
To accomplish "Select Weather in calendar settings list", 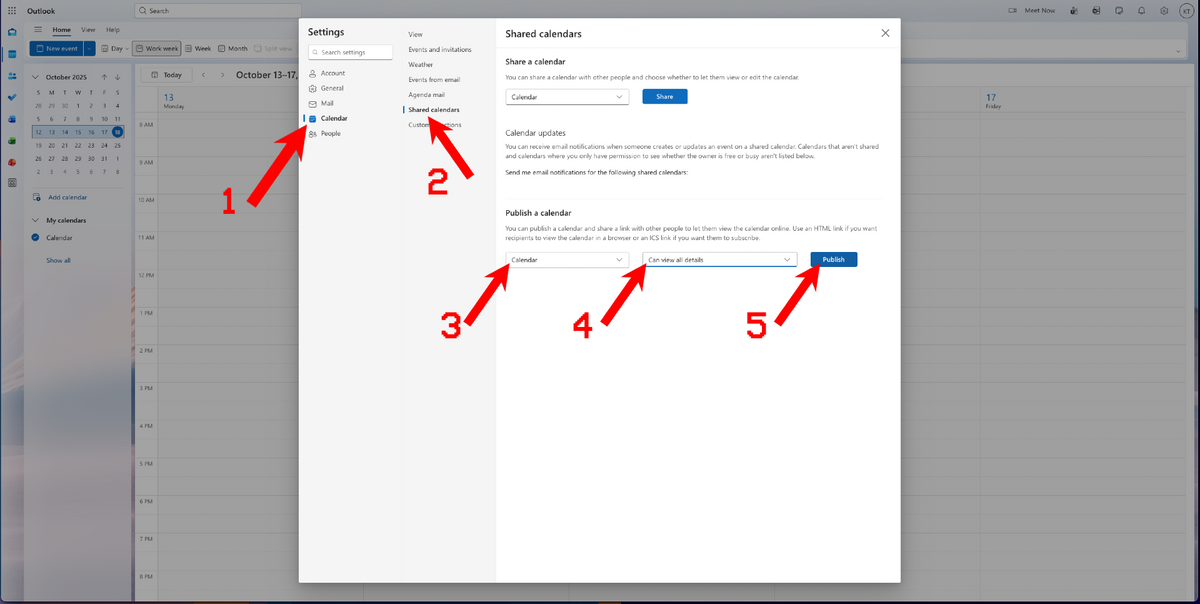I will pos(420,64).
